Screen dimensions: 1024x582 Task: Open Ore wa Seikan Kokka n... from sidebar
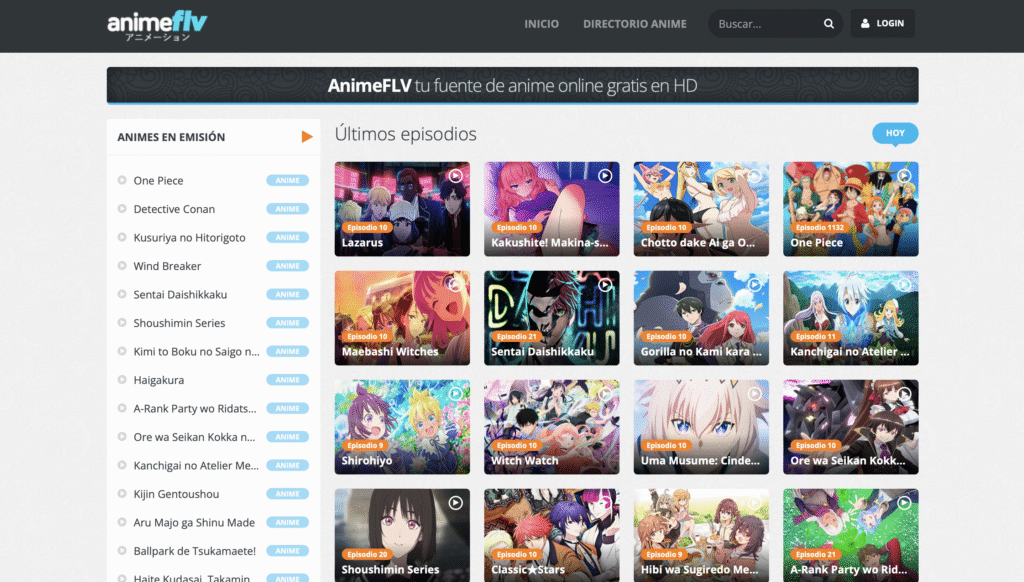coord(195,437)
